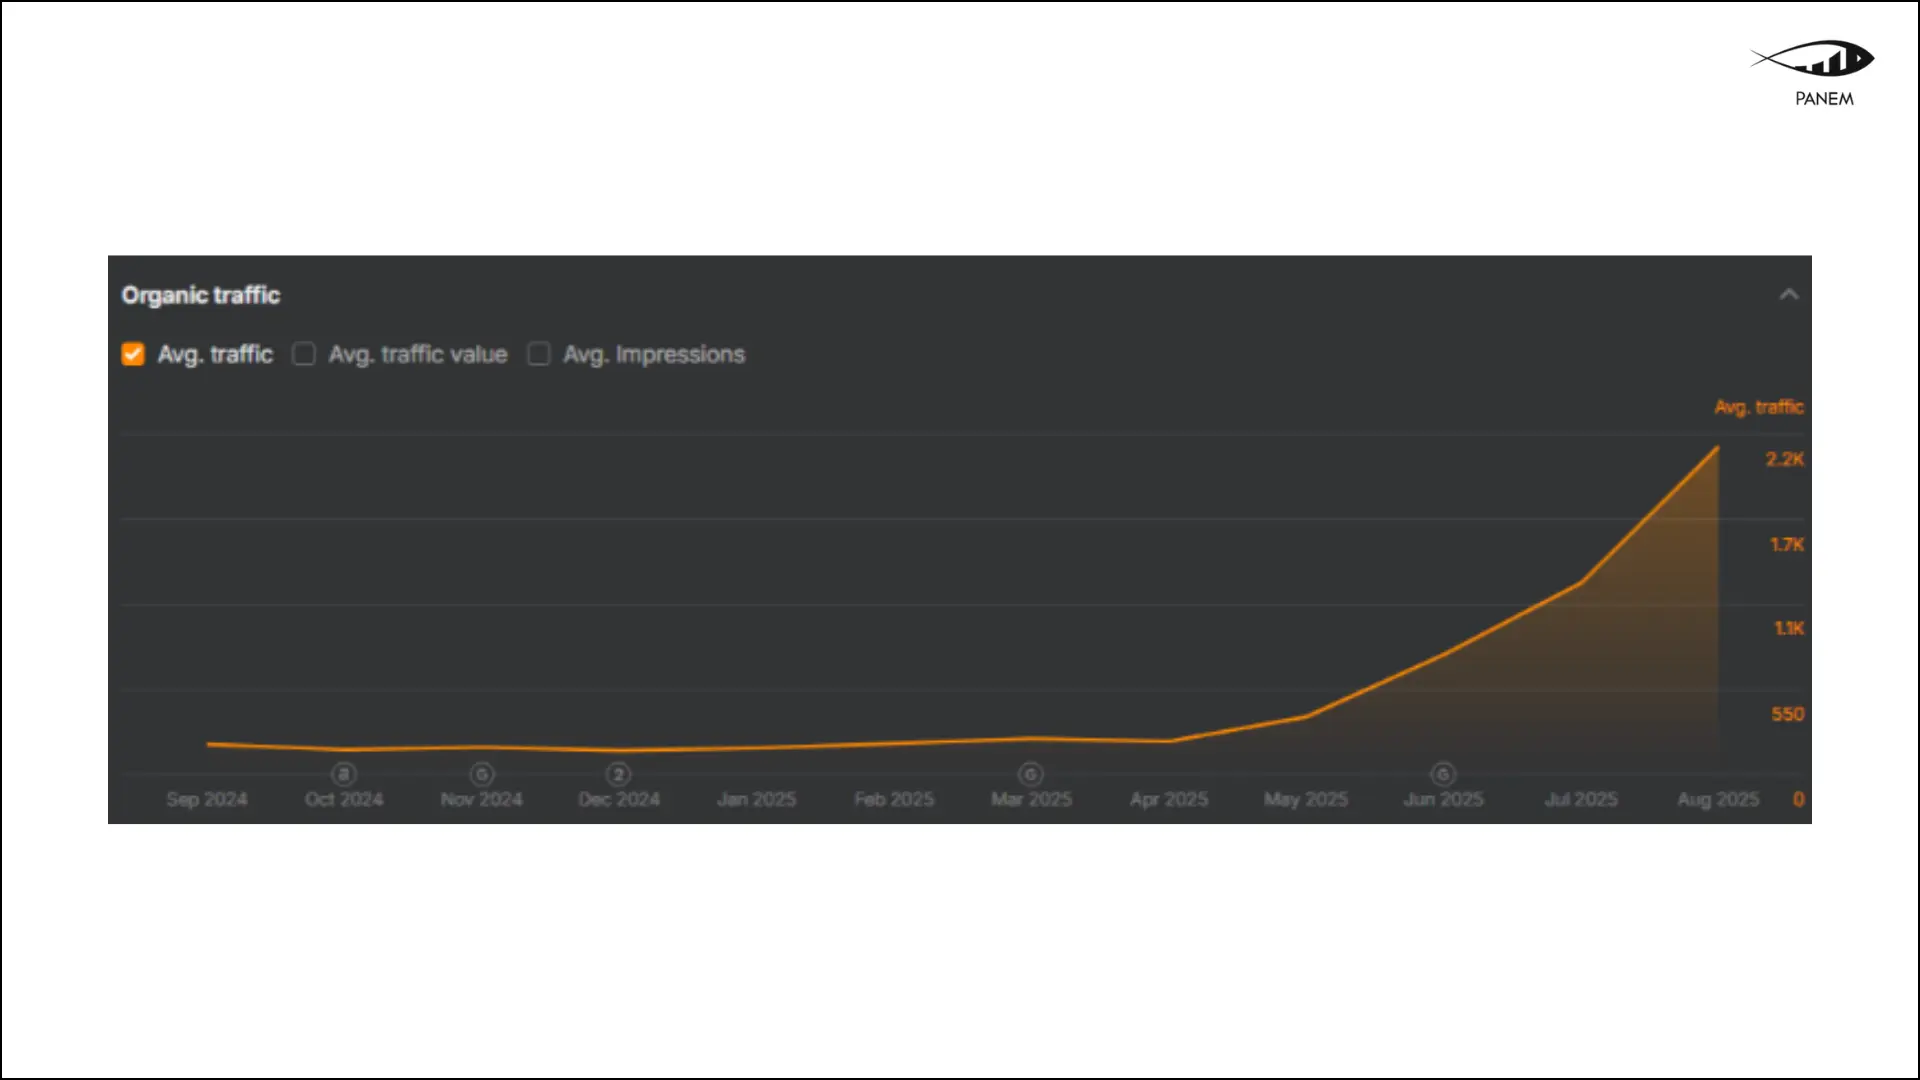Click the PANEM fish logo
The height and width of the screenshot is (1080, 1920).
click(1814, 59)
